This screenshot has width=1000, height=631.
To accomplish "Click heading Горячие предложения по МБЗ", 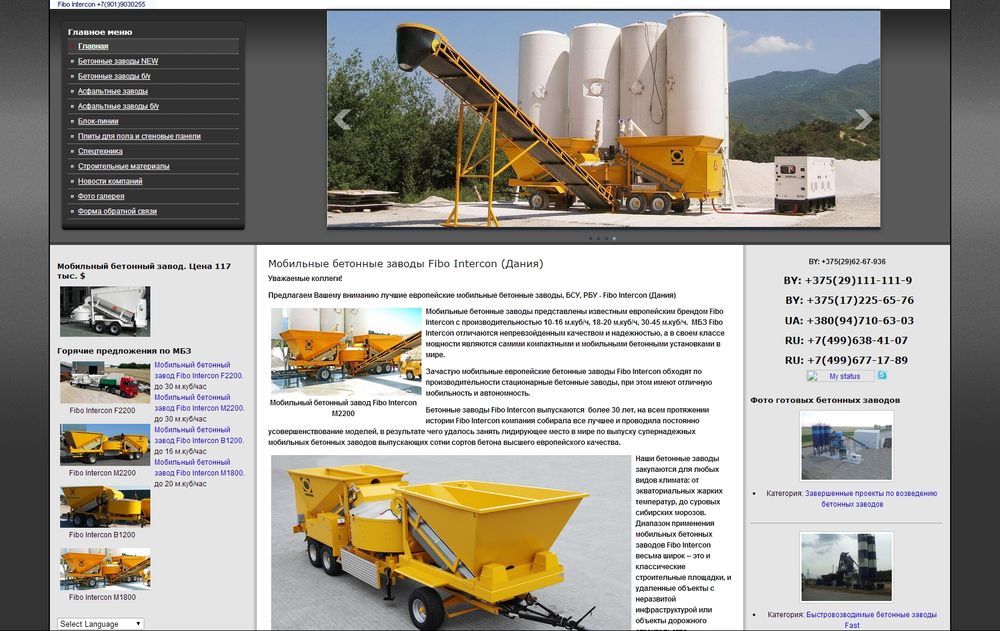I will coord(124,351).
